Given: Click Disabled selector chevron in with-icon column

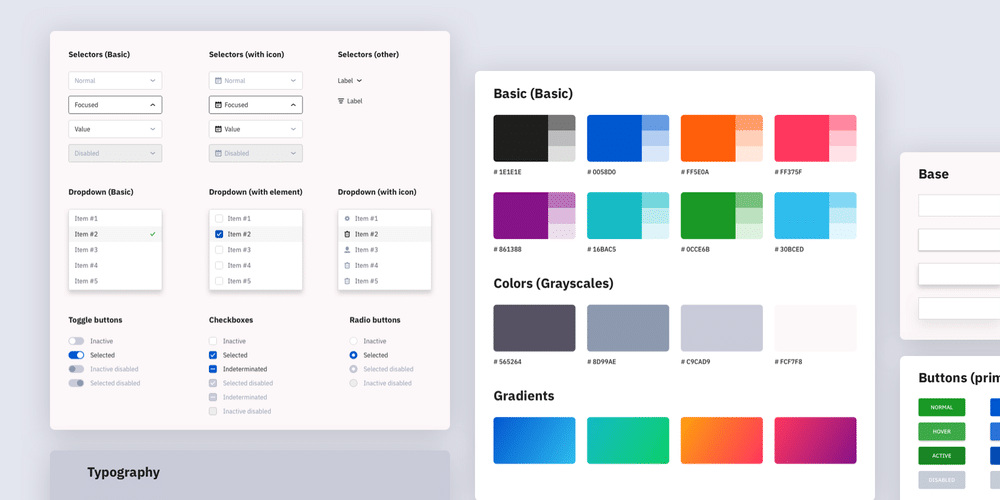Looking at the screenshot, I should point(293,154).
